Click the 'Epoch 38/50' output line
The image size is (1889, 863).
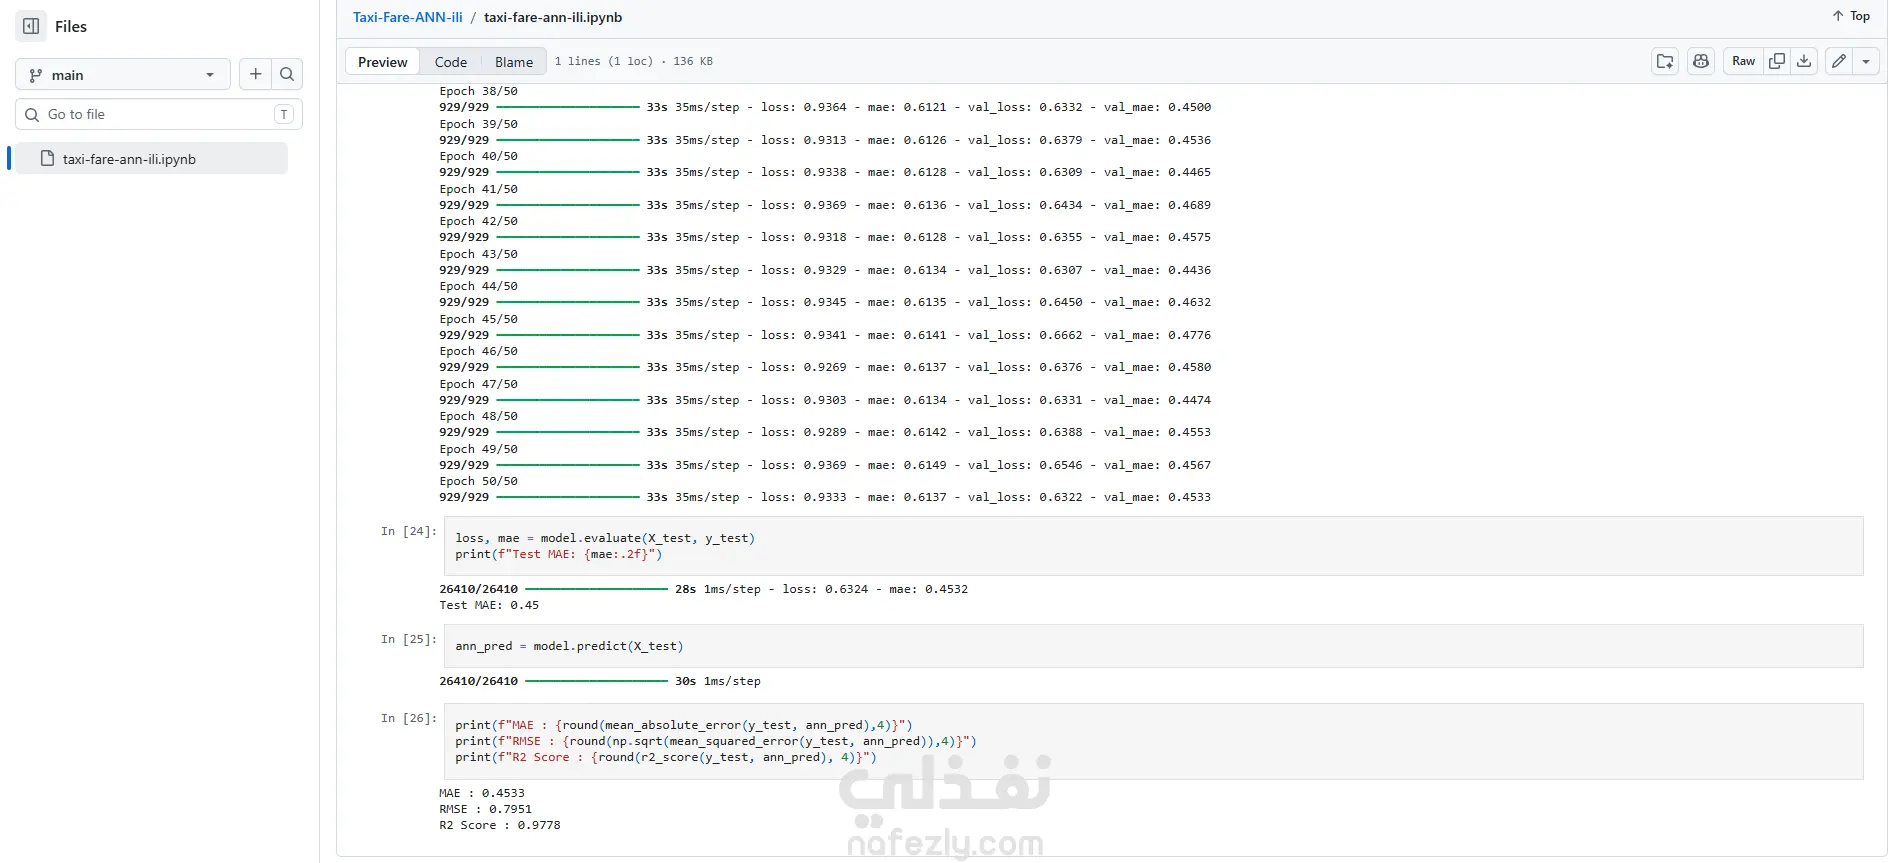point(479,91)
